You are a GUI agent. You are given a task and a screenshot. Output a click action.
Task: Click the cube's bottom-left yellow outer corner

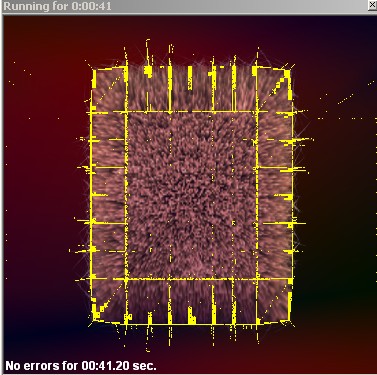(x=94, y=321)
